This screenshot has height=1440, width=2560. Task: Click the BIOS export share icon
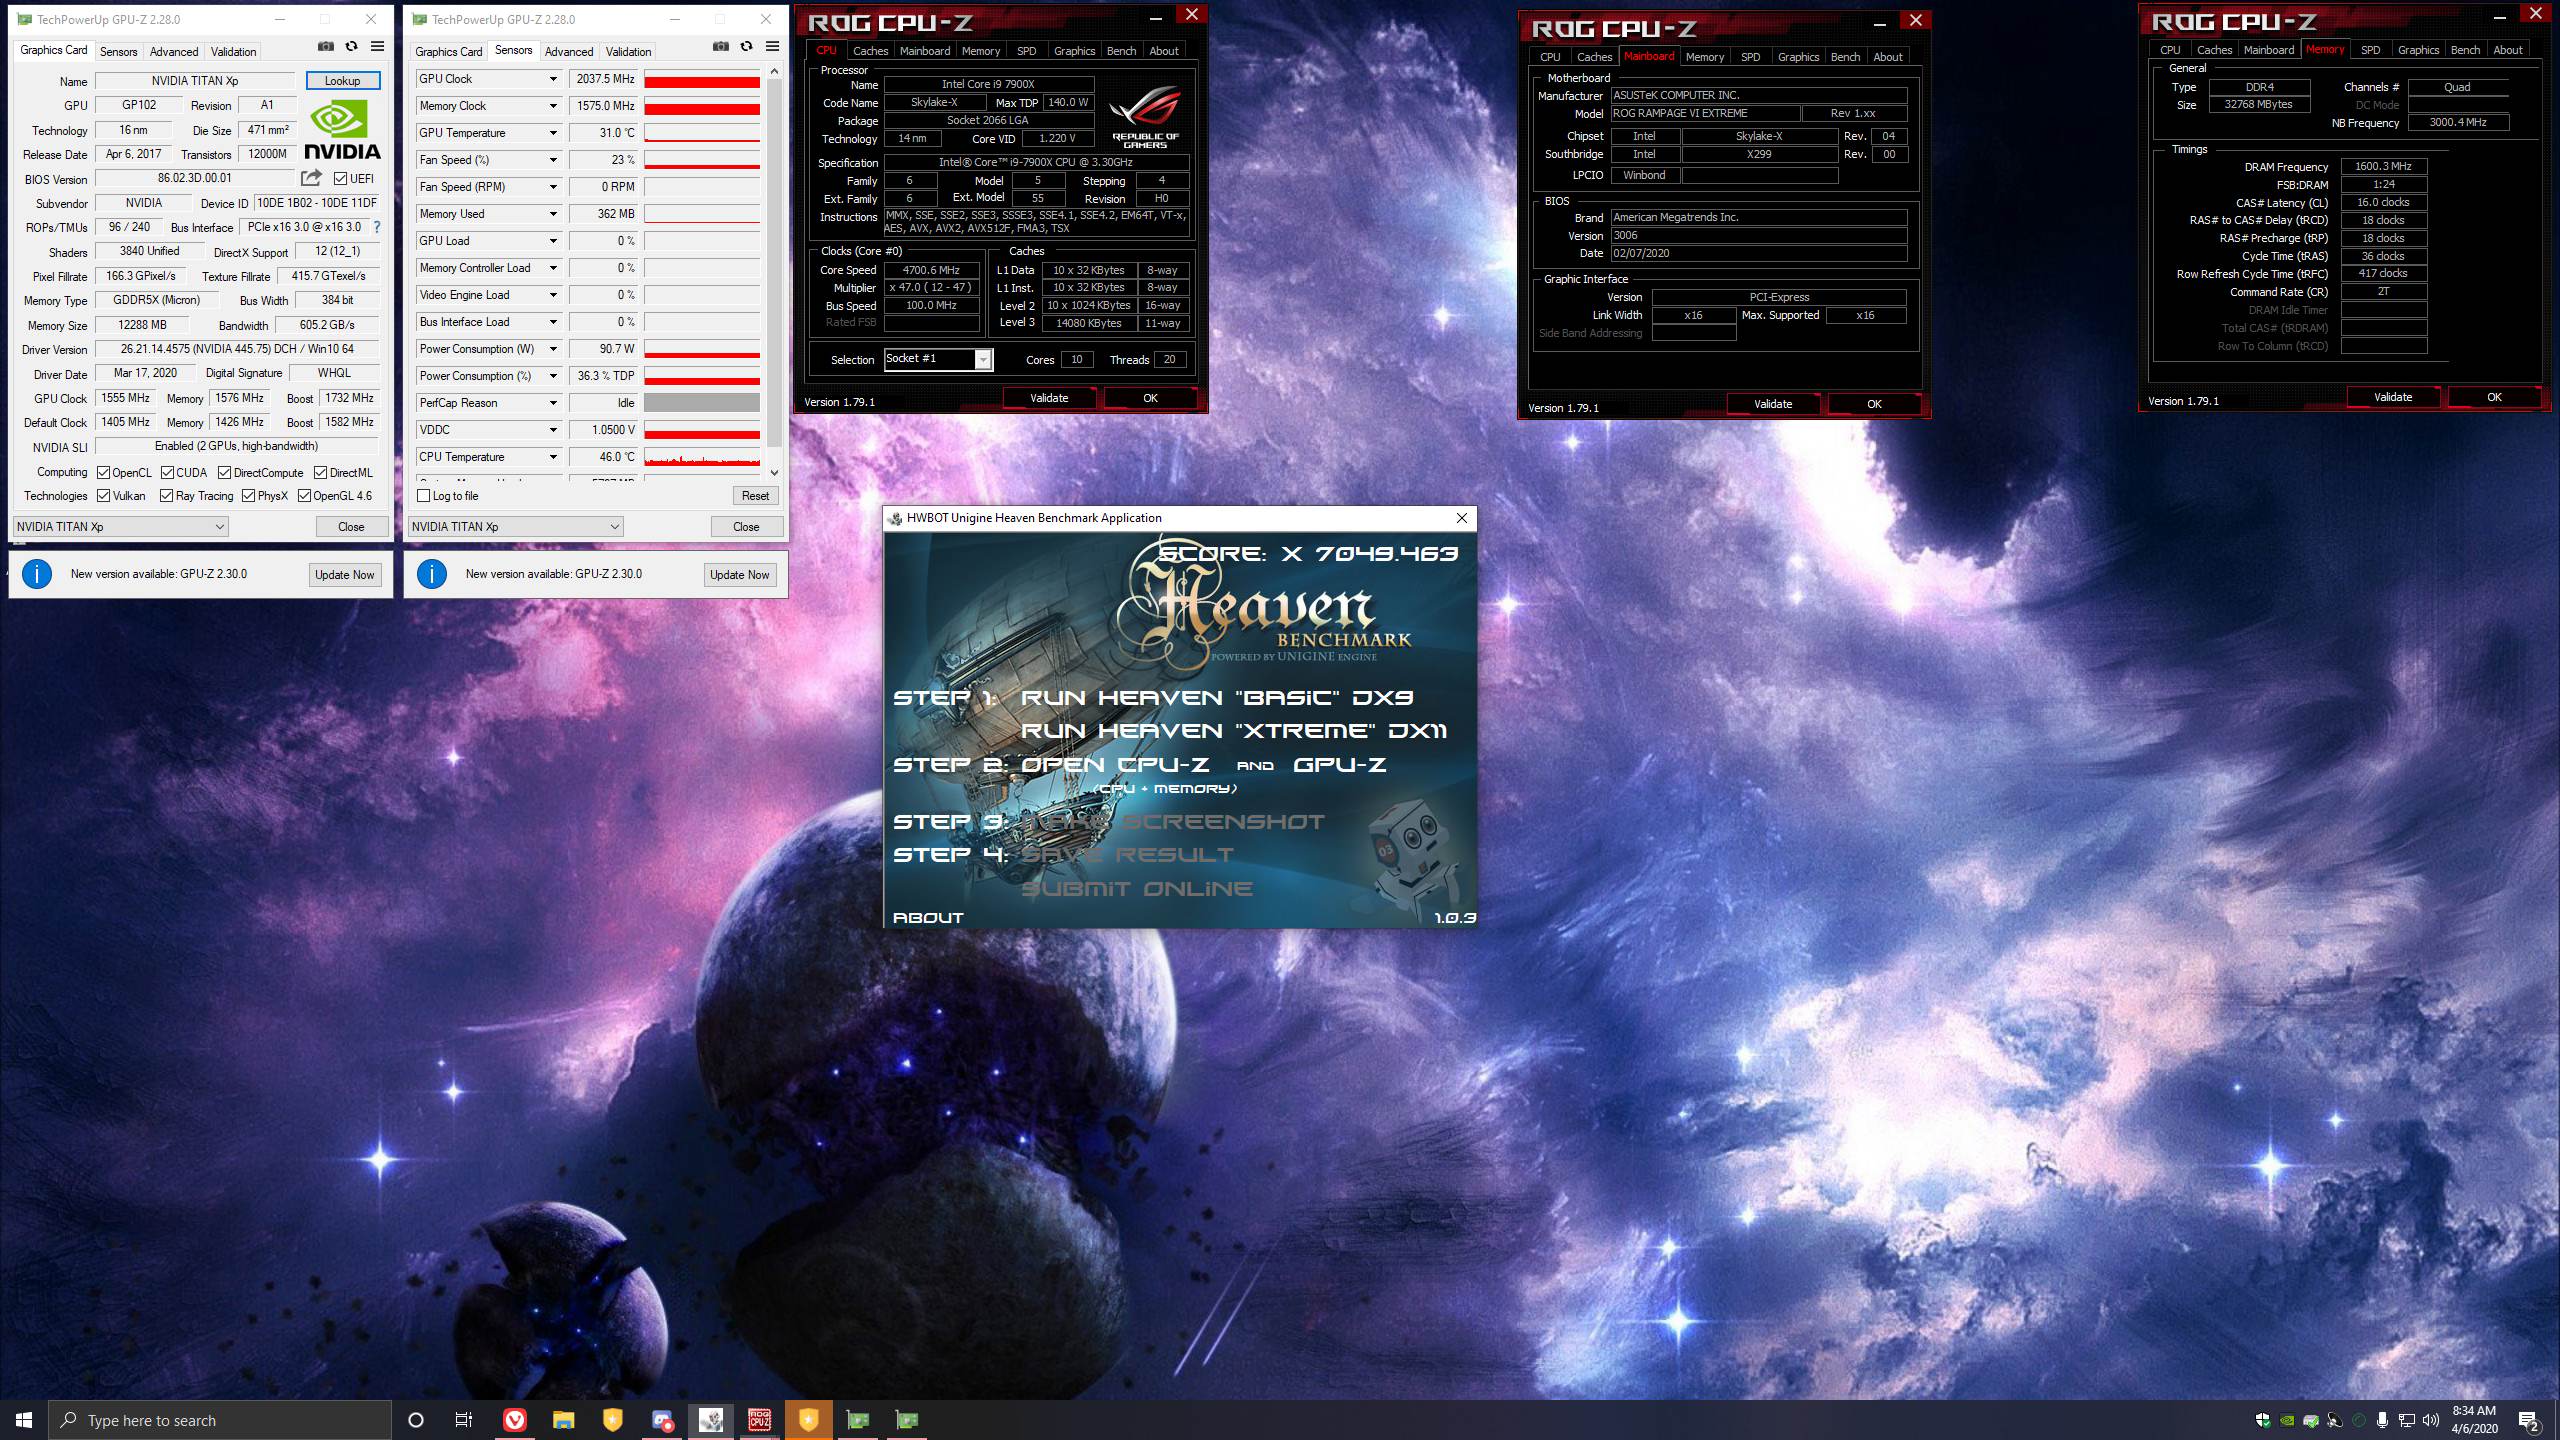[311, 178]
